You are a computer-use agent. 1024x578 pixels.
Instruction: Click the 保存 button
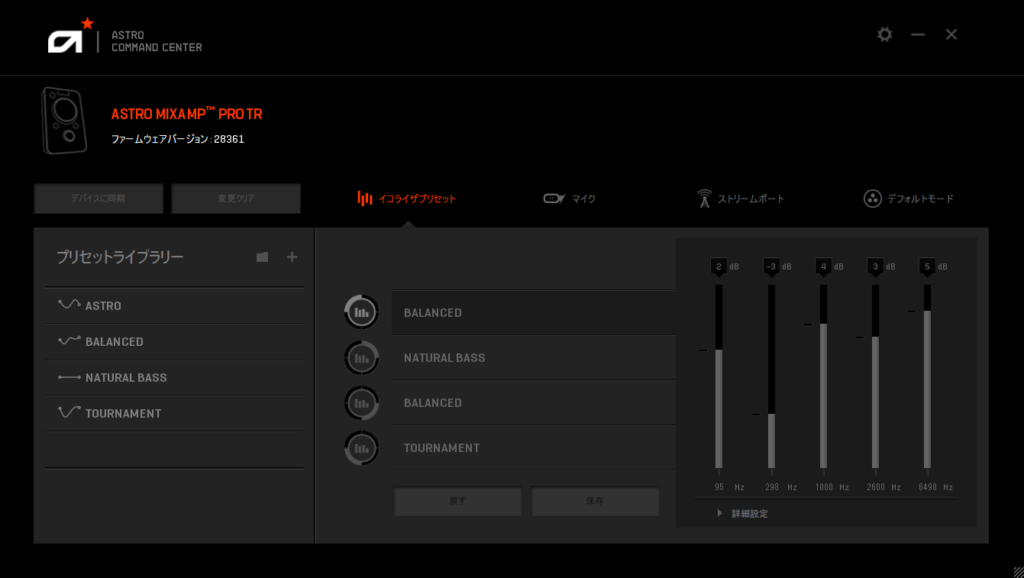[x=595, y=501]
